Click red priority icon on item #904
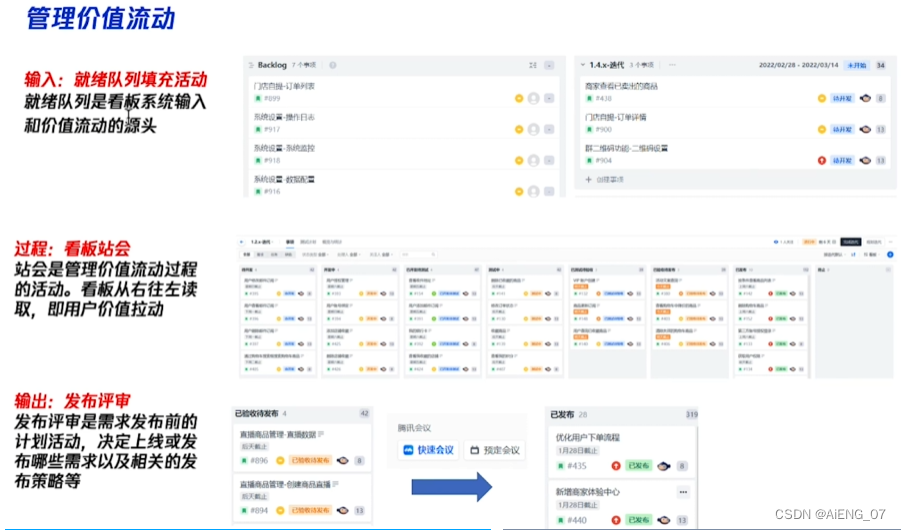Viewport: 901px width, 530px height. tap(822, 160)
